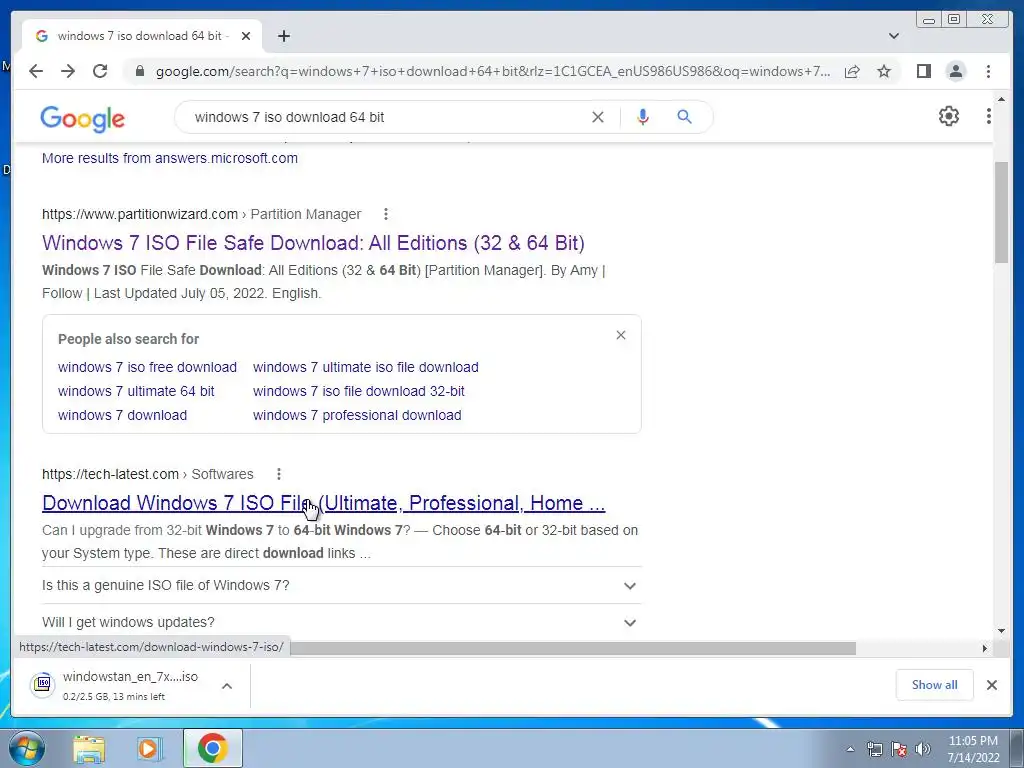
Task: Click the browser address bar URL
Action: tap(493, 71)
